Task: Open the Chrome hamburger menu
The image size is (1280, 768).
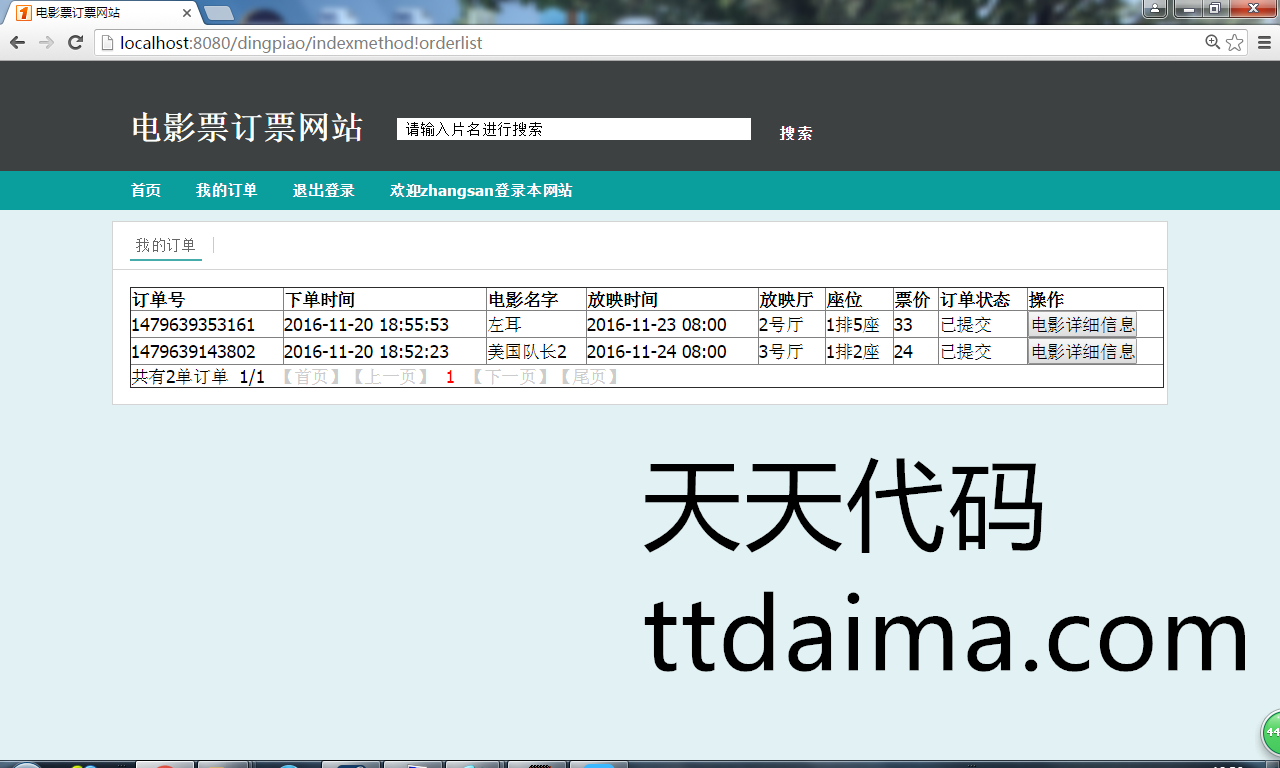Action: pyautogui.click(x=1264, y=42)
